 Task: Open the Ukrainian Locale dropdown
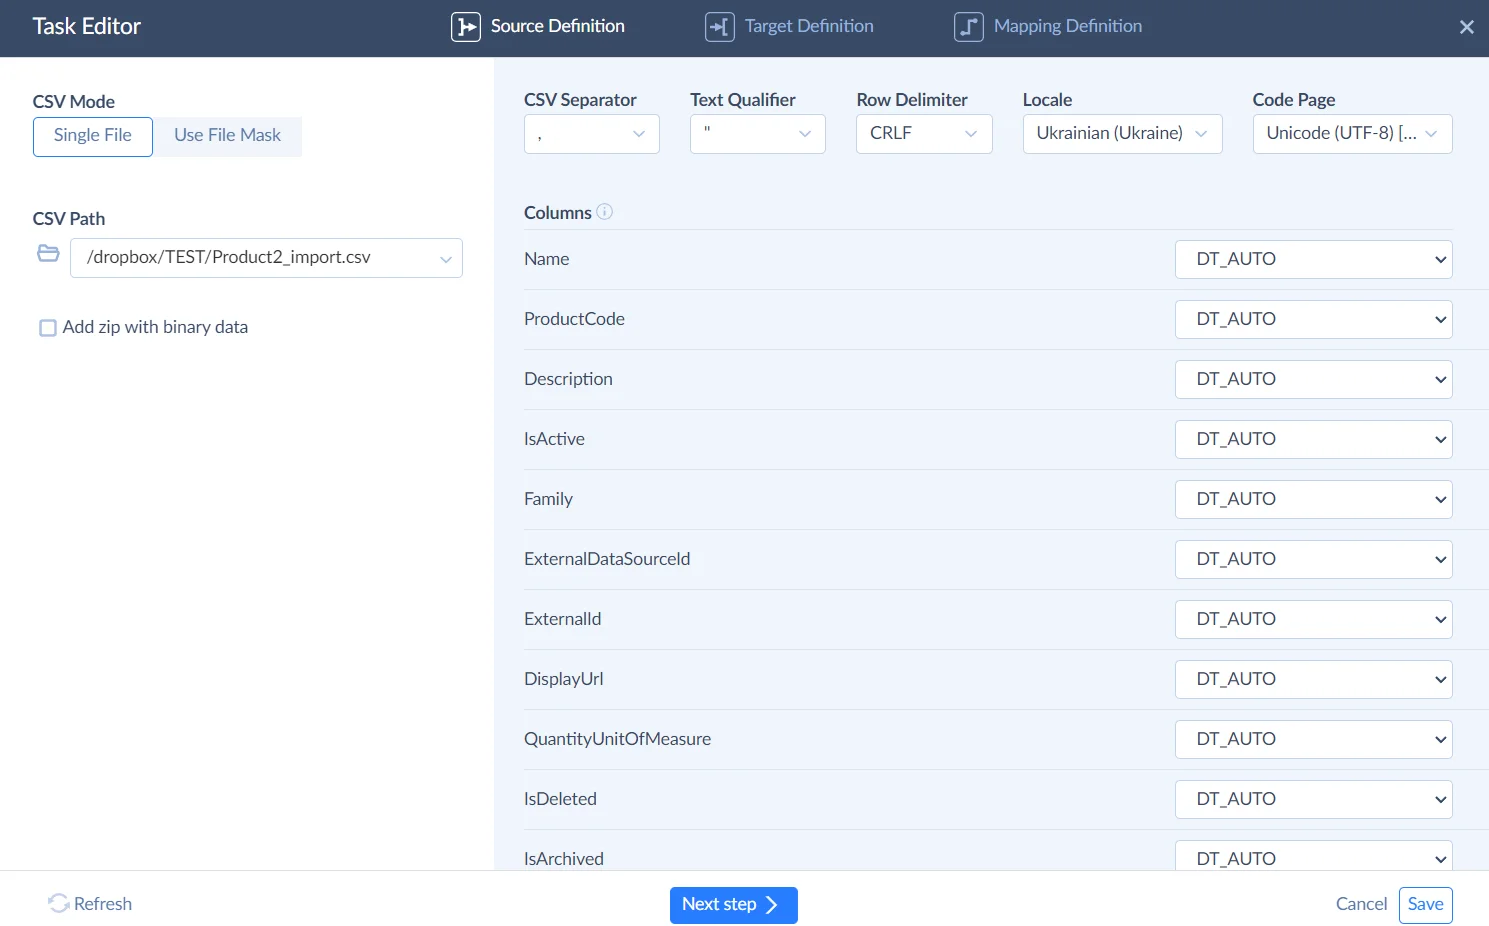pos(1121,133)
